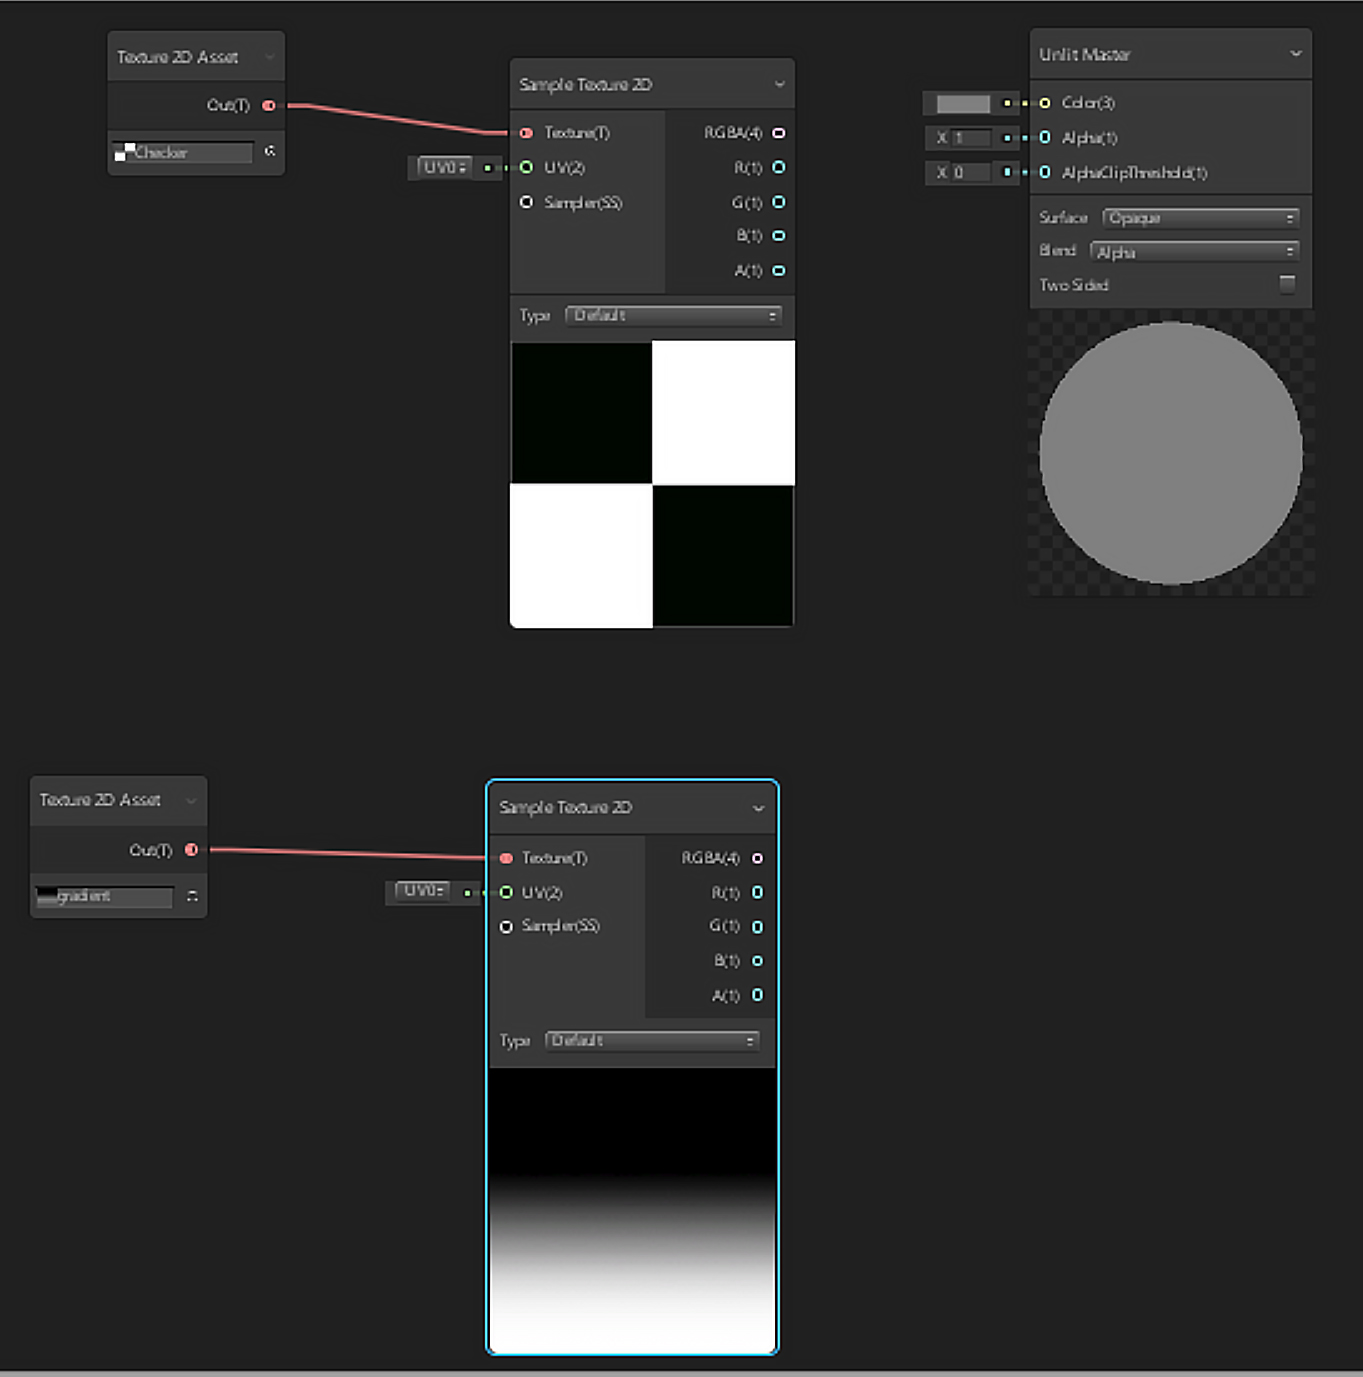Screen dimensions: 1363x1377
Task: Open the gray Color swatch on Unlit Master
Action: coord(963,103)
